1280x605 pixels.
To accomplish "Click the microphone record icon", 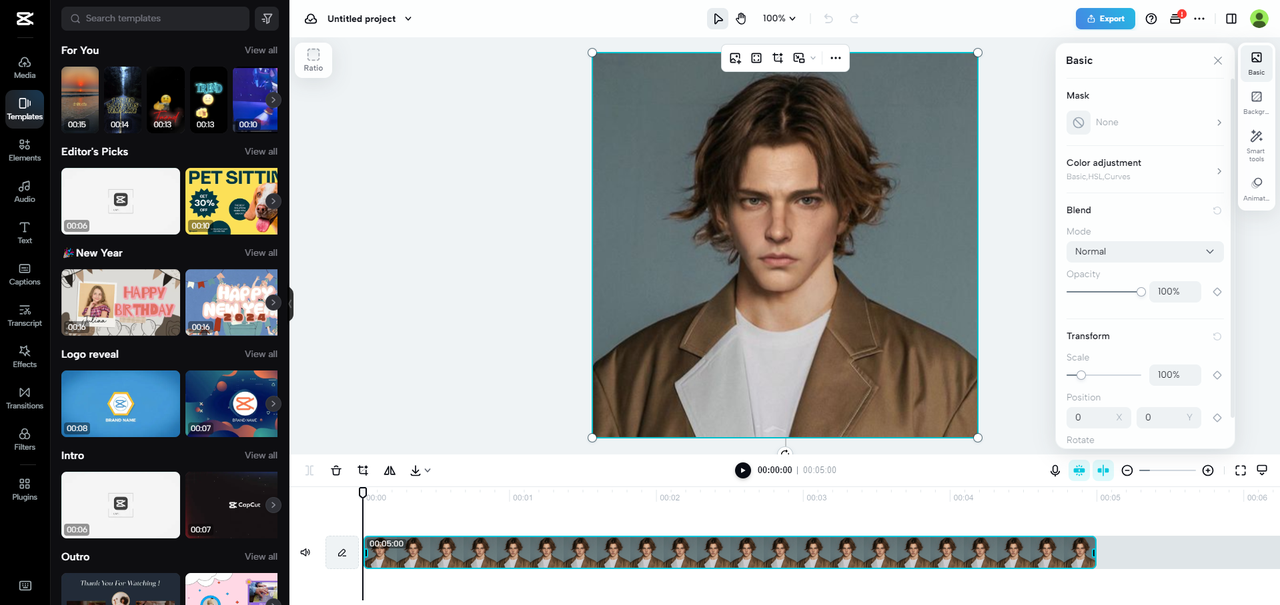I will 1055,470.
